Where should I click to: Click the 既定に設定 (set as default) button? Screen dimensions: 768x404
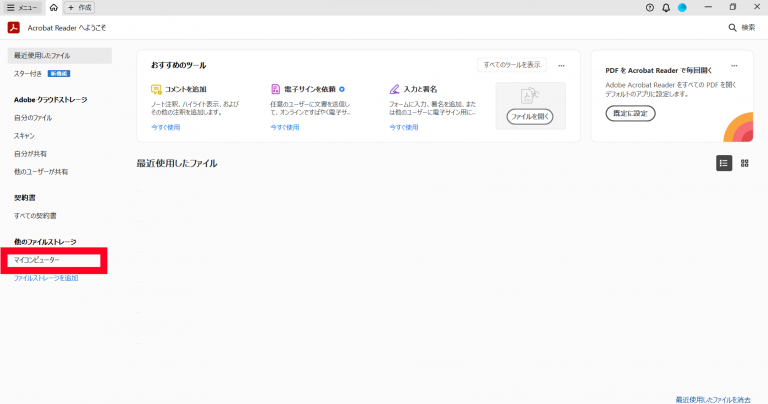pyautogui.click(x=630, y=113)
